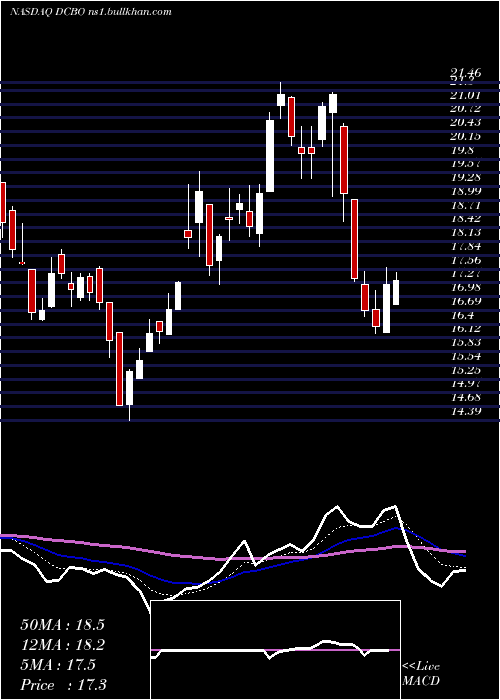
Task: Click the 17.84 price axis label
Action: 466,246
